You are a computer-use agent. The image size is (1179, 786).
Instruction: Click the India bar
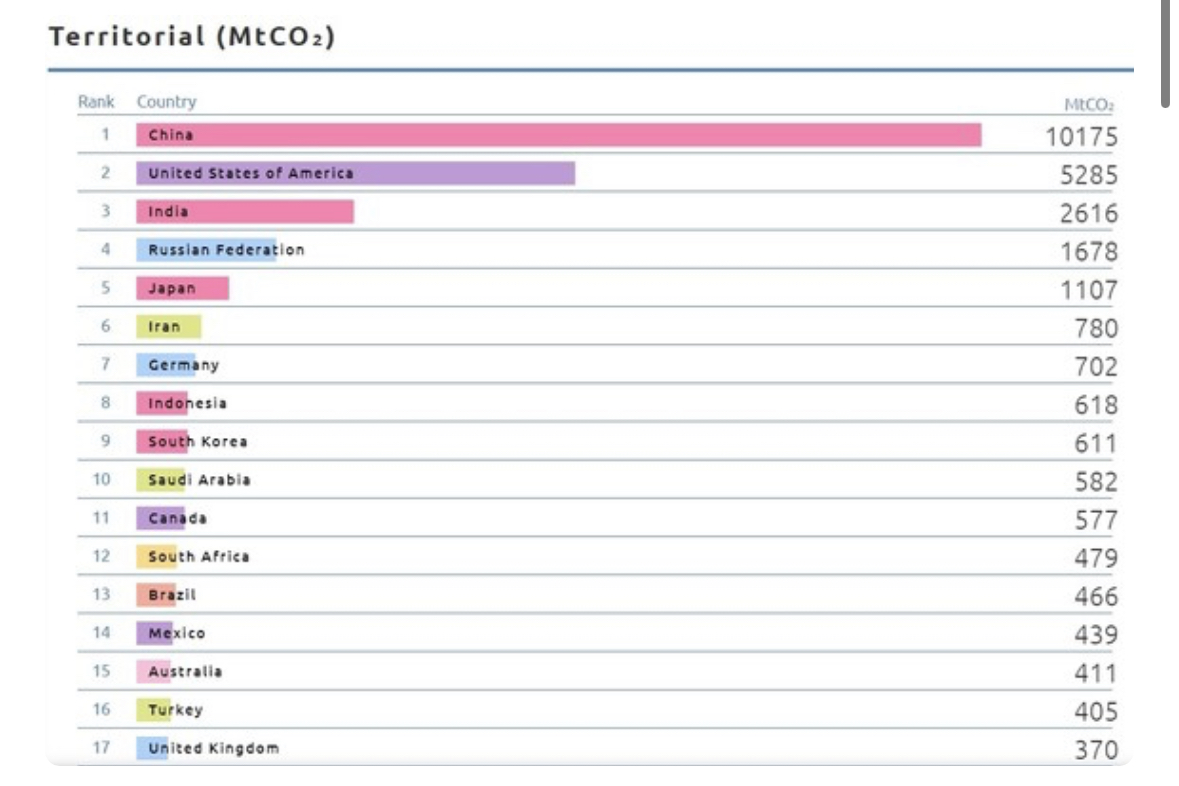tap(245, 211)
